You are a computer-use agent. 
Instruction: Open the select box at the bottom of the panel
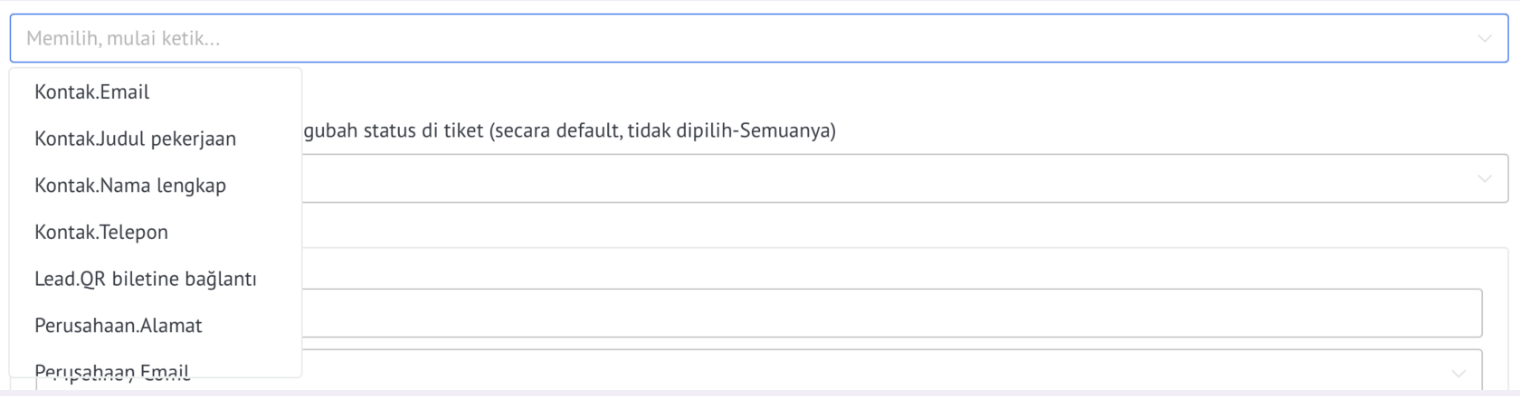(891, 371)
